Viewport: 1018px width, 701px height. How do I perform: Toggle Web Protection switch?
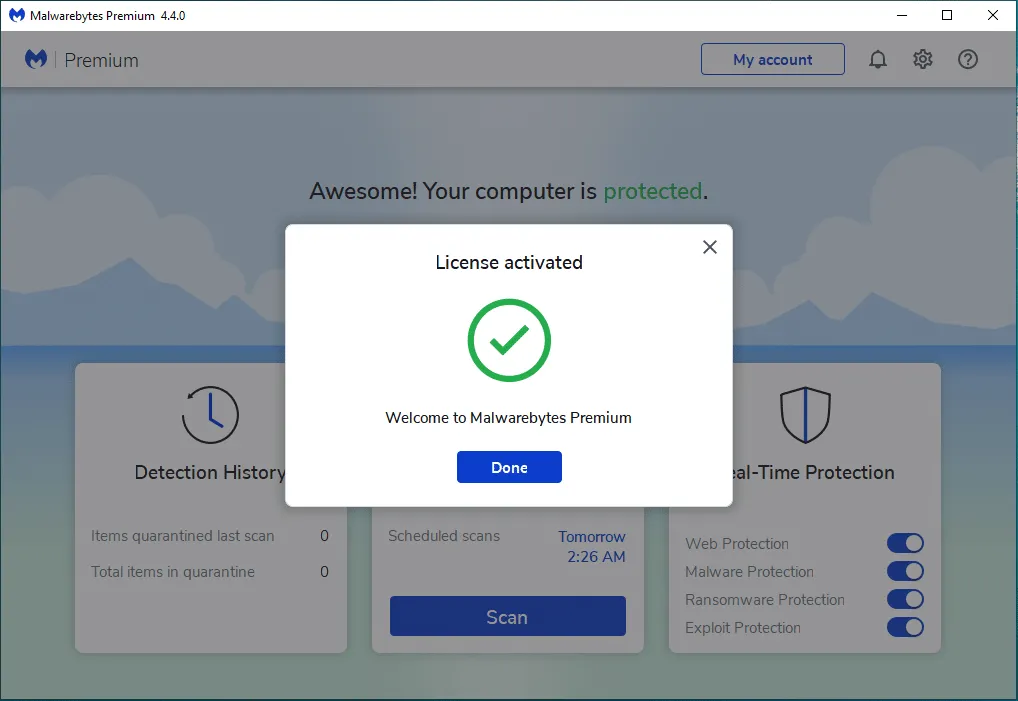(905, 543)
